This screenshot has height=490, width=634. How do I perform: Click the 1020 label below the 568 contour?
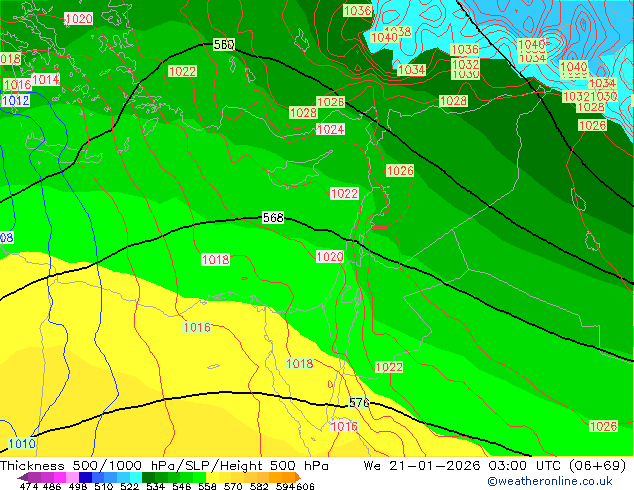tap(330, 256)
